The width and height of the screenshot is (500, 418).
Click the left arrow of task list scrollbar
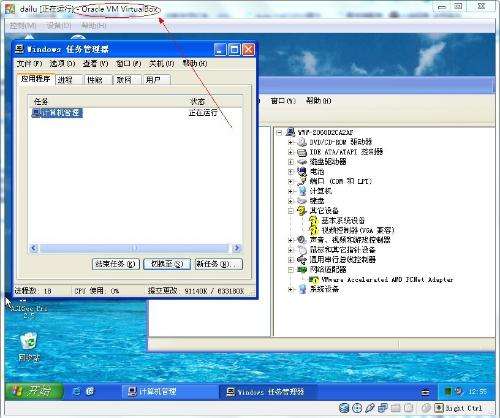pyautogui.click(x=34, y=248)
